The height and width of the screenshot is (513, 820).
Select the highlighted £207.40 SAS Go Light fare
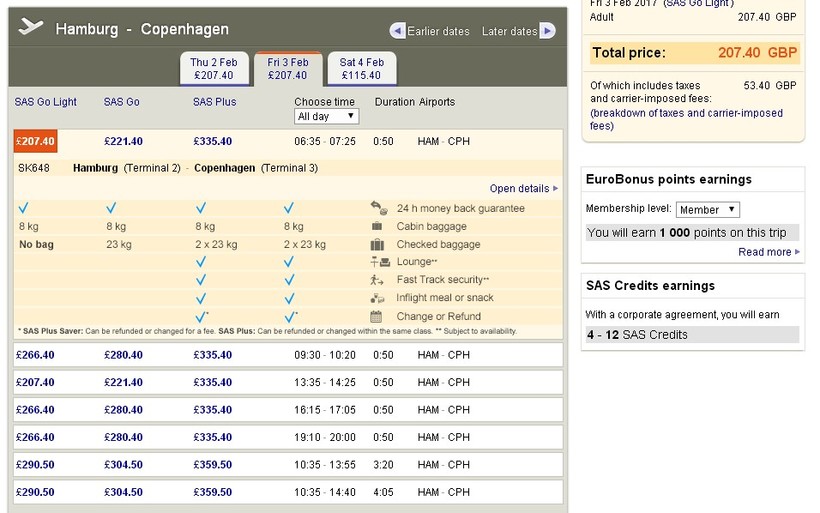click(35, 141)
